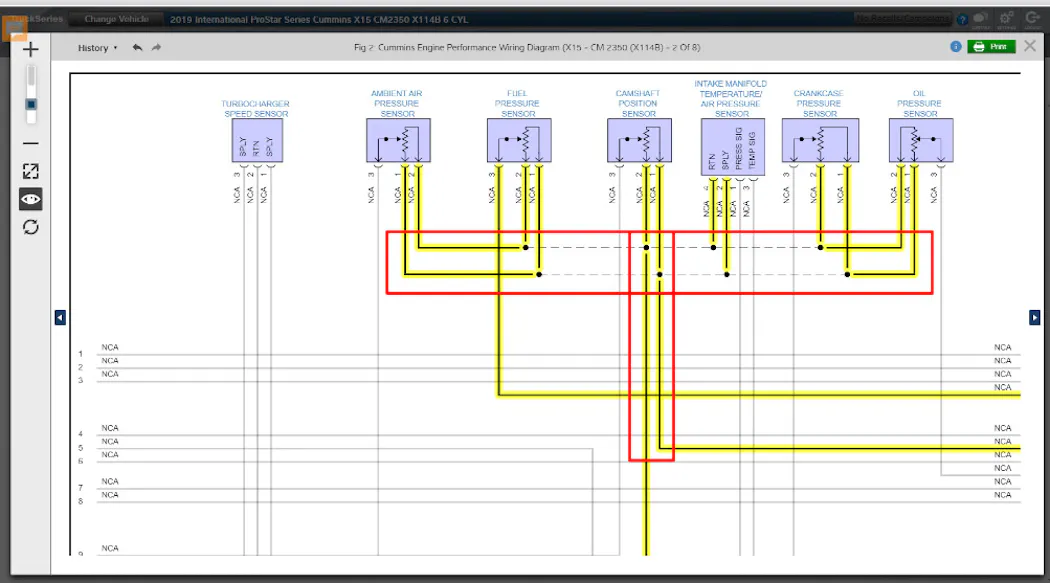Click the zoom in plus icon
Viewport: 1050px width, 583px height.
(31, 50)
